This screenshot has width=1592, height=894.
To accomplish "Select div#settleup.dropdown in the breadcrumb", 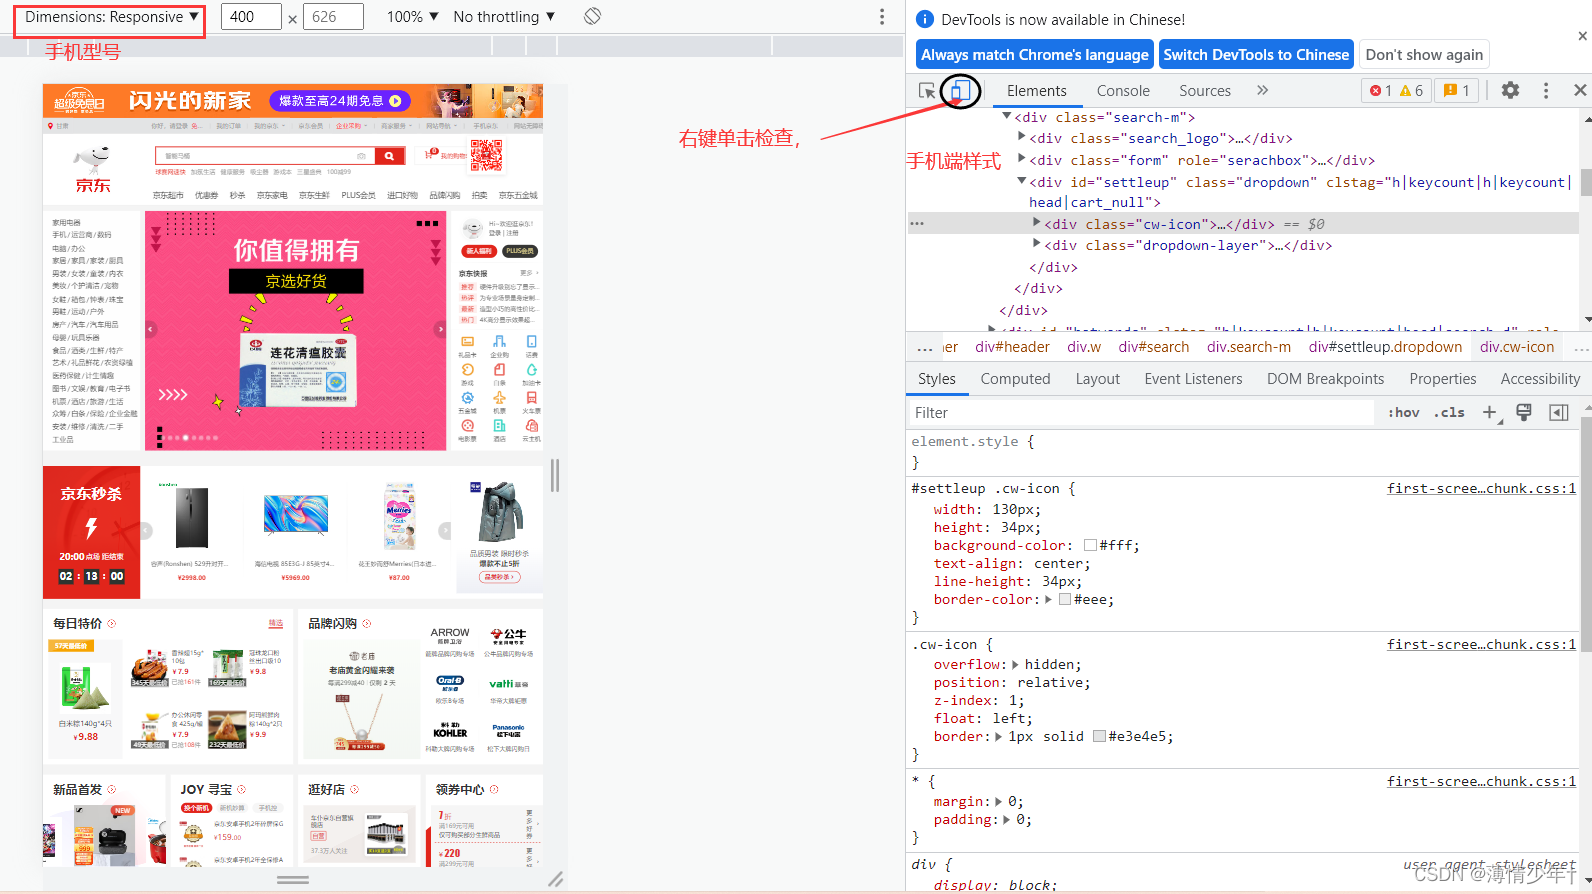I will 1385,347.
